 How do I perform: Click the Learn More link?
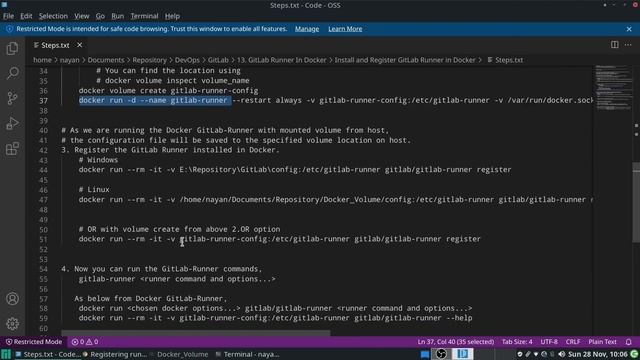(345, 29)
